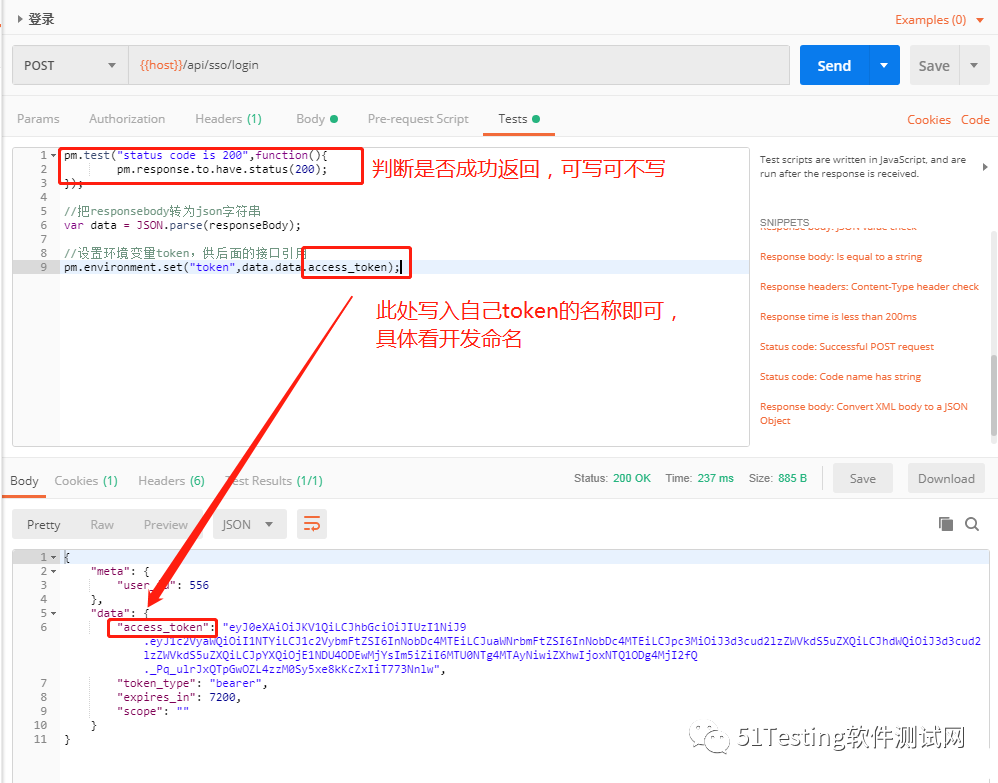
Task: Collapse the data object in JSON response
Action: click(x=54, y=613)
